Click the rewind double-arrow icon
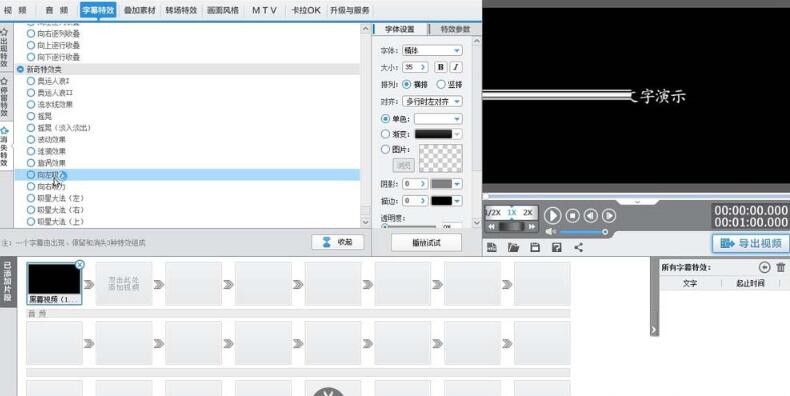Image resolution: width=790 pixels, height=396 pixels. click(492, 227)
